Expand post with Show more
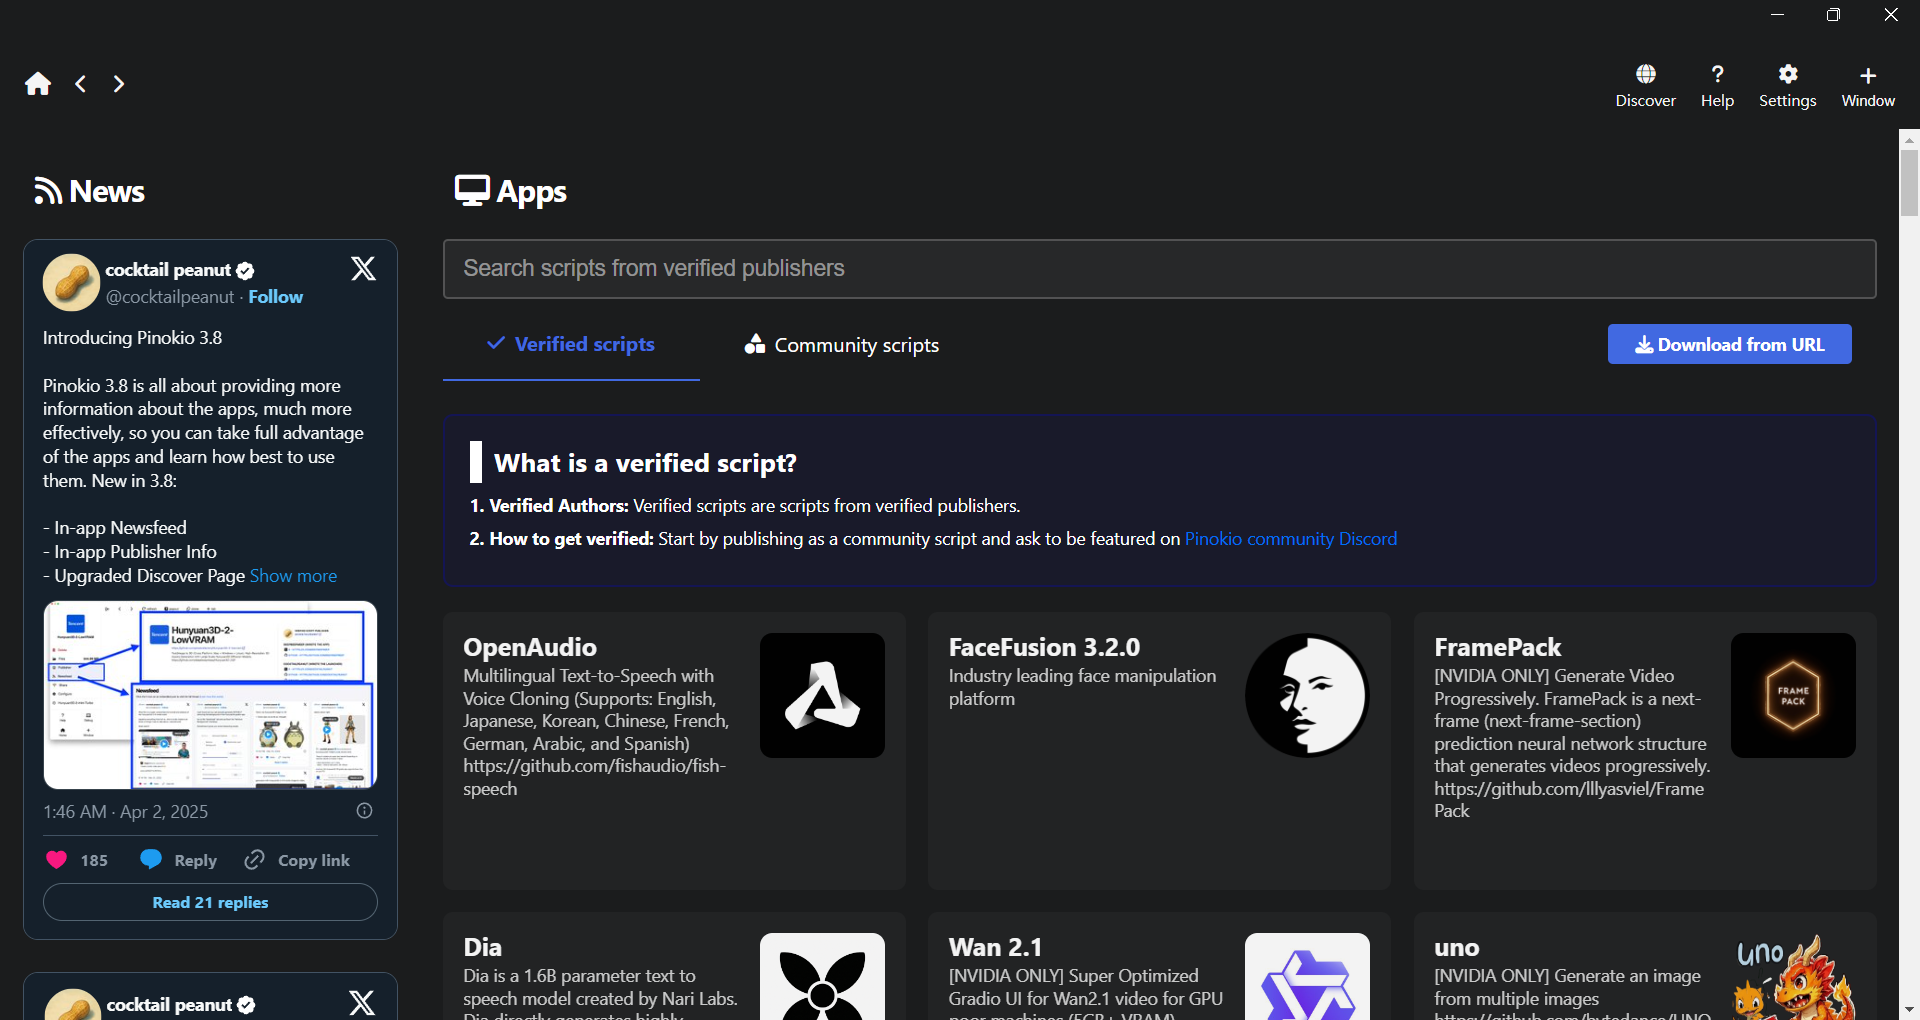 coord(293,576)
